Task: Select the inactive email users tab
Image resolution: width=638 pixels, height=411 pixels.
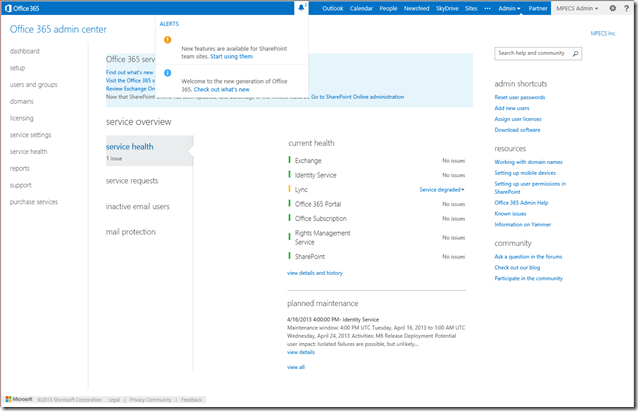Action: pyautogui.click(x=138, y=206)
